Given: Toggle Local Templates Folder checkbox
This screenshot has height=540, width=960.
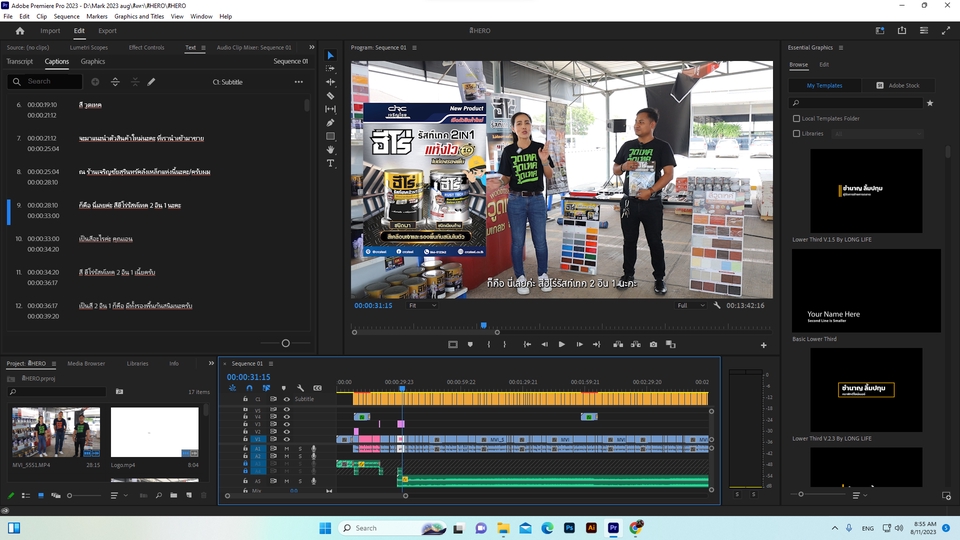Looking at the screenshot, I should point(797,118).
